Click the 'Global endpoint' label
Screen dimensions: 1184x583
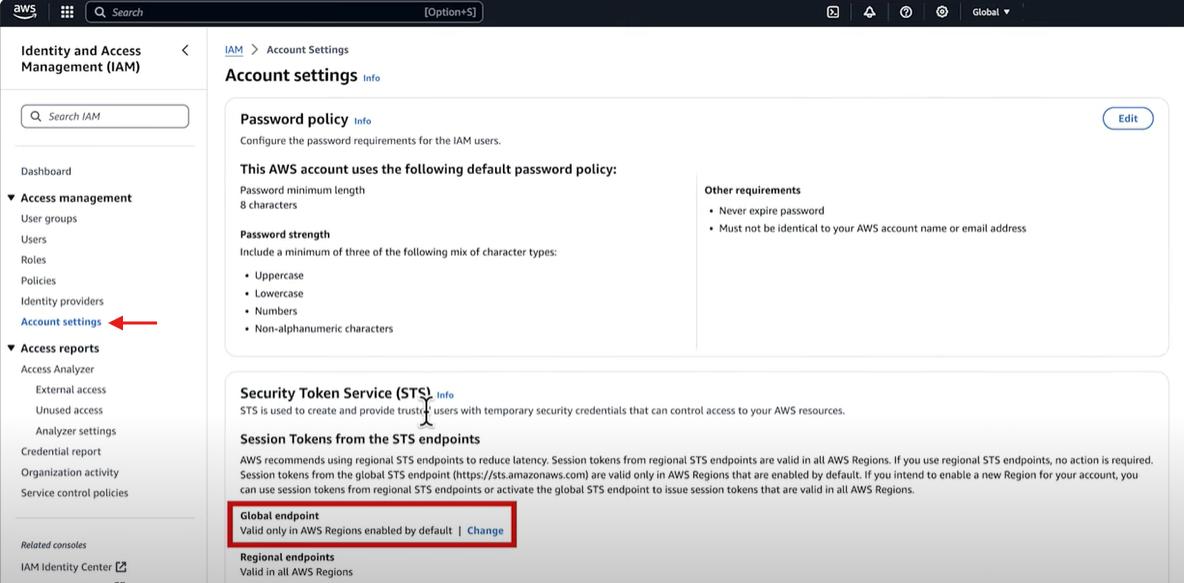point(279,516)
